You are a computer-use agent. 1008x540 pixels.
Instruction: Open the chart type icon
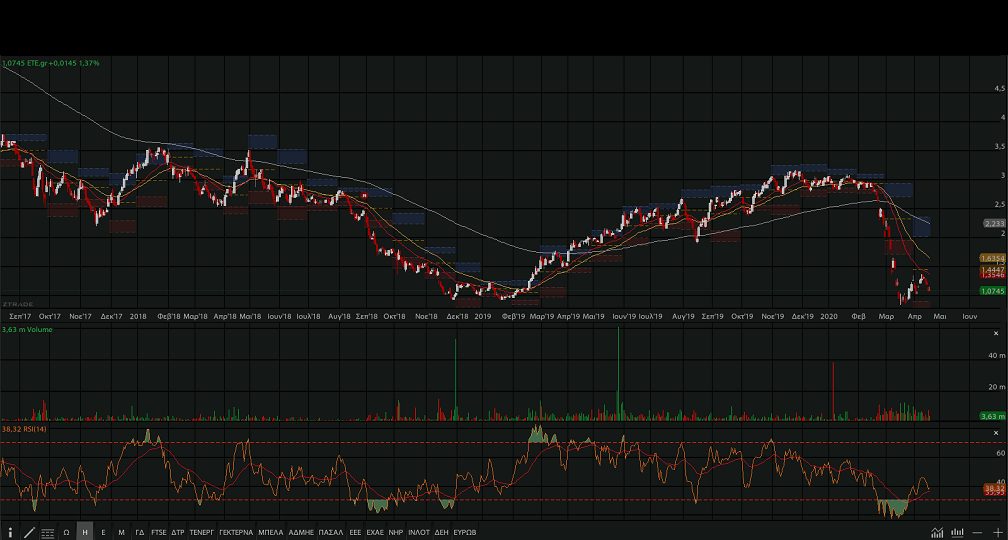pos(937,532)
